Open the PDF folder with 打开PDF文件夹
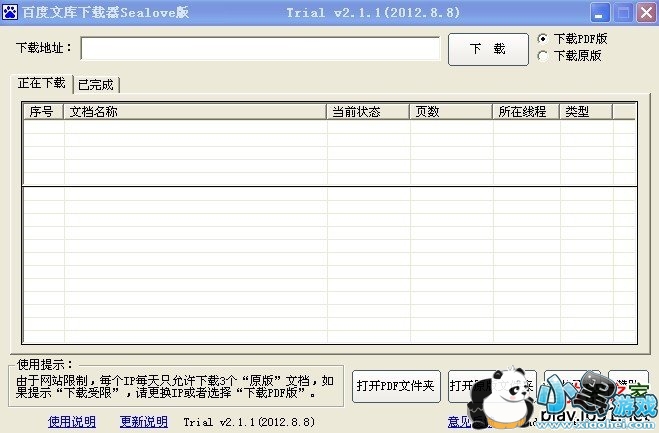 396,386
